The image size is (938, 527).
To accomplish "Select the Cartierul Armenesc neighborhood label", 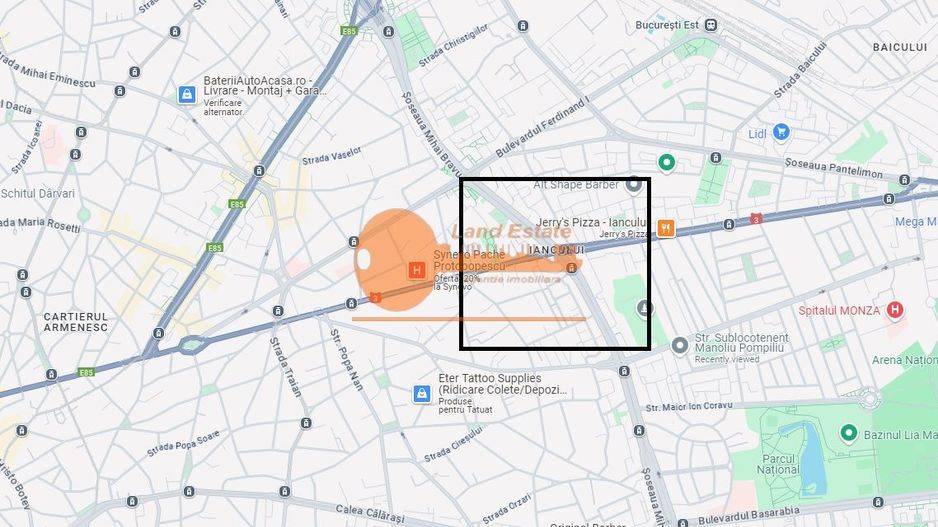I will (76, 322).
